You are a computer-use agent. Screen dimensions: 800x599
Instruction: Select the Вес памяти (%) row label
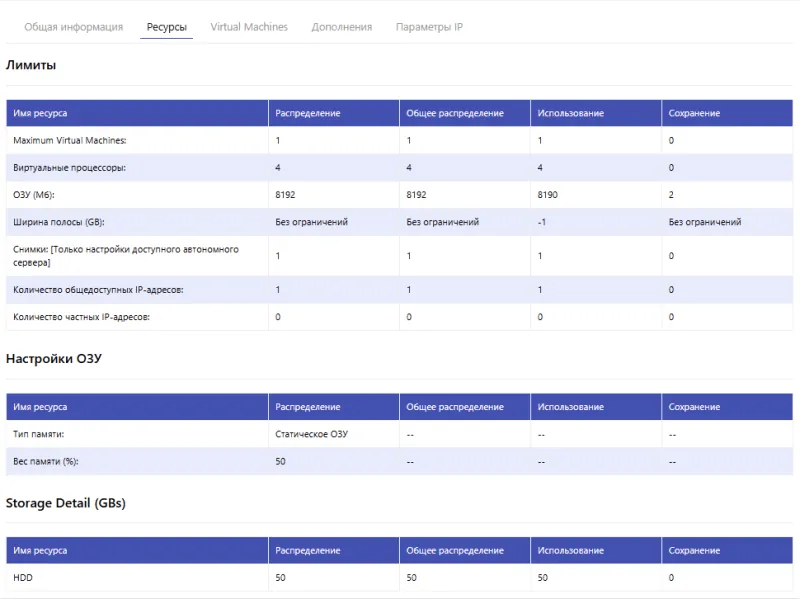pyautogui.click(x=46, y=462)
